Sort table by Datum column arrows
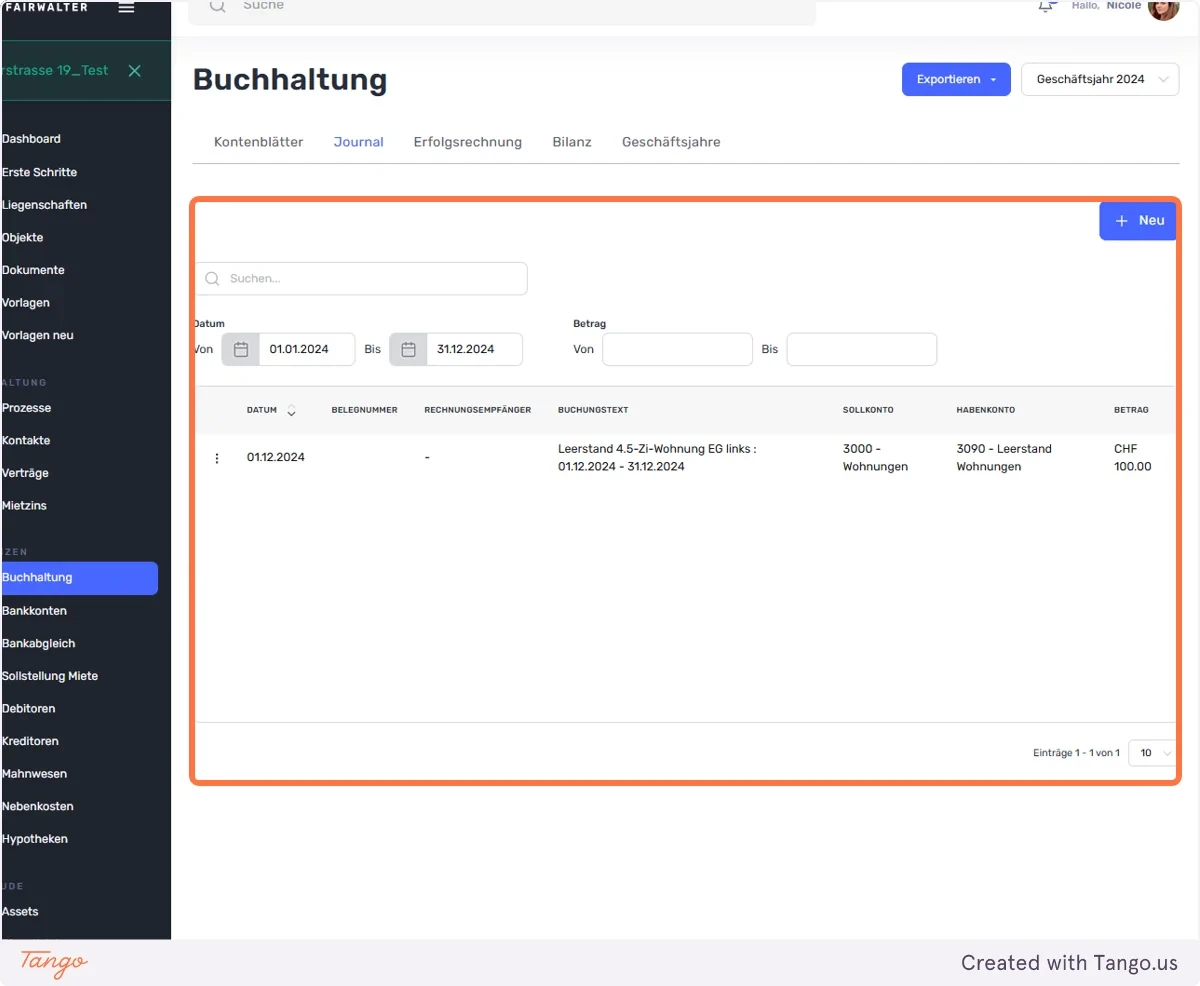Screen dimensions: 1200x986 (291, 410)
